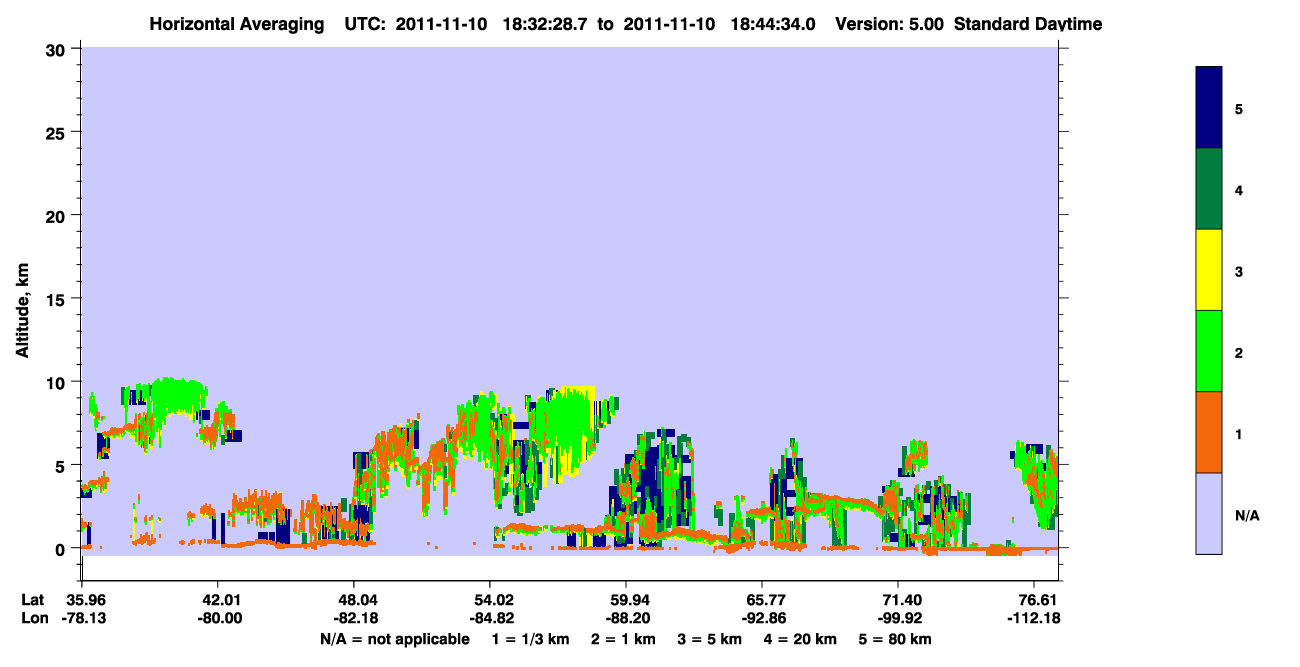Click the 'Lat' axis row label
This screenshot has width=1300, height=667.
[x=33, y=600]
